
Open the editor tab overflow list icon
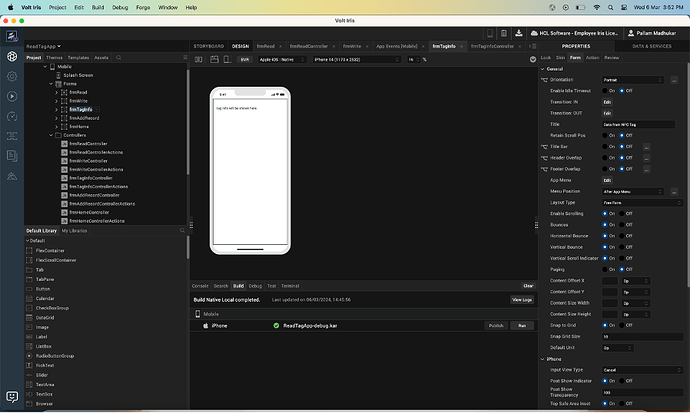pos(533,46)
